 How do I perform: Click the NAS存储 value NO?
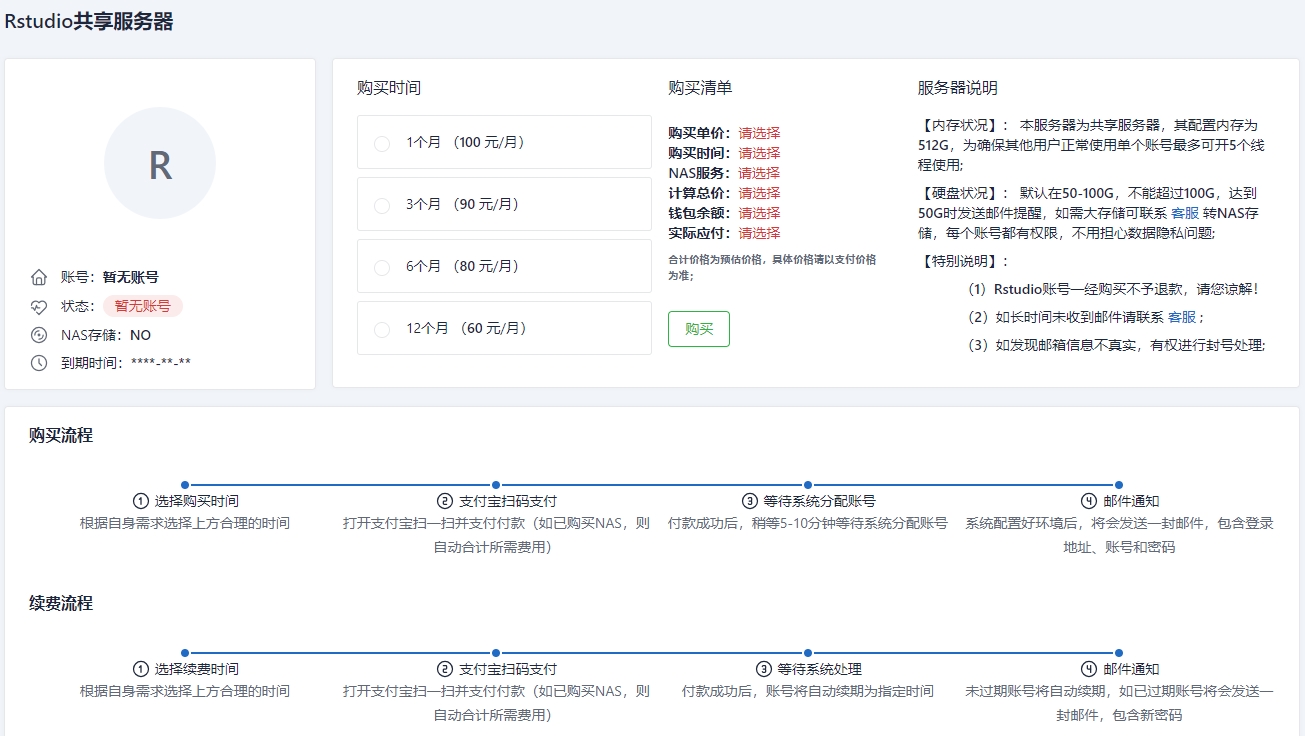coord(140,335)
